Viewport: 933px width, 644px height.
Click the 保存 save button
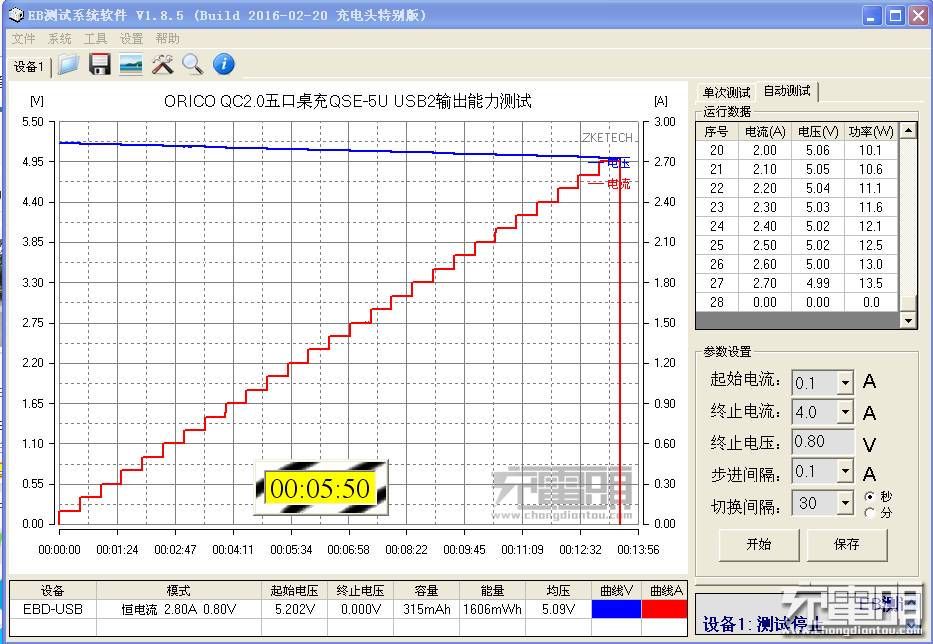pos(847,544)
